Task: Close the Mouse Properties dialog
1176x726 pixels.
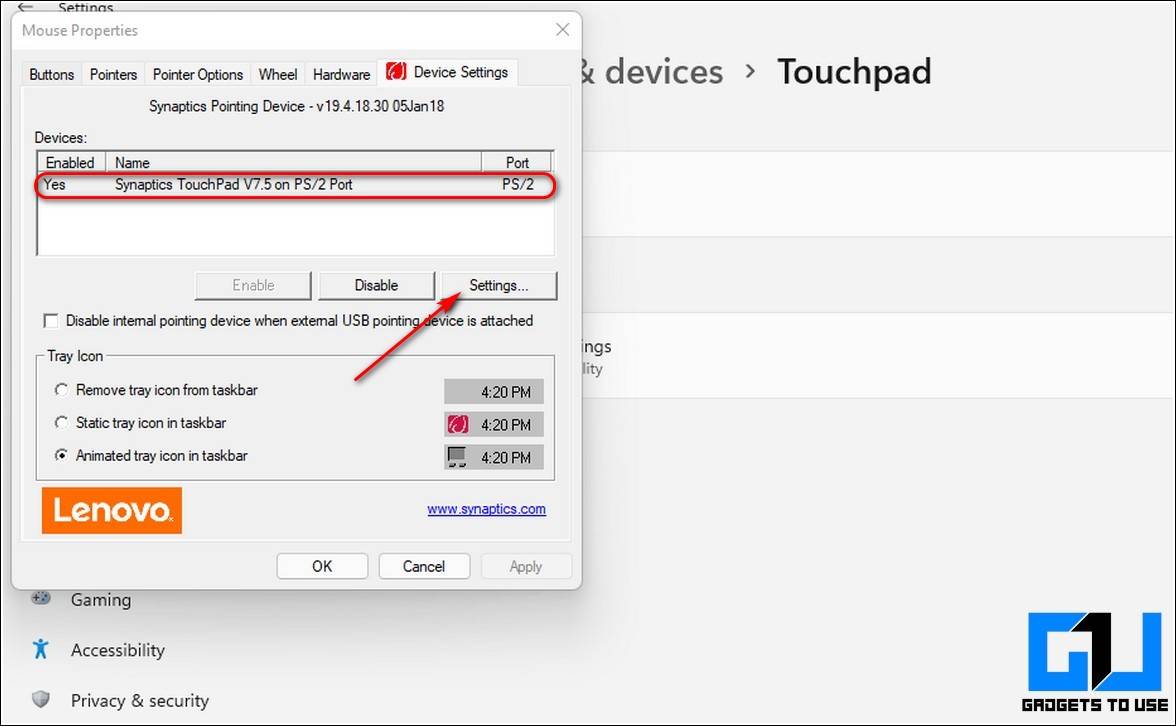Action: click(x=562, y=31)
